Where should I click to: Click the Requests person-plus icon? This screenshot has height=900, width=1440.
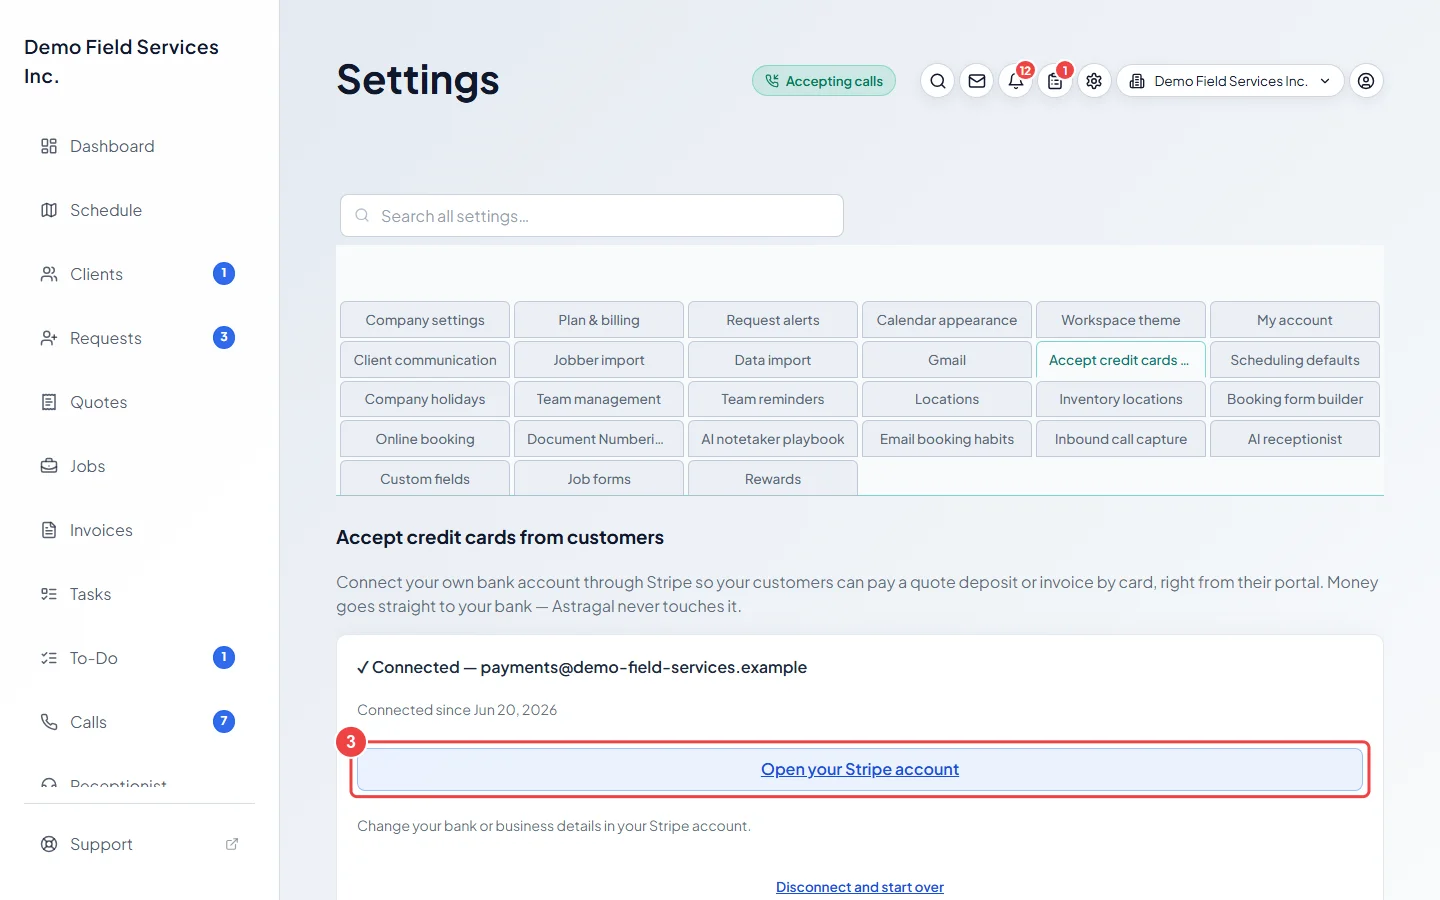[49, 338]
